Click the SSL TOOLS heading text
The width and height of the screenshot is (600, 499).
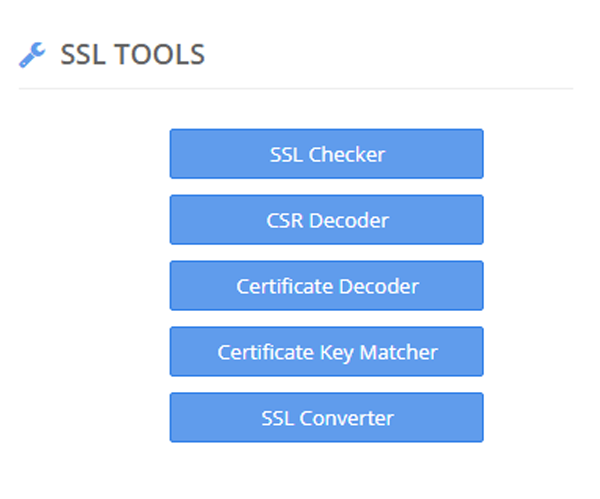pyautogui.click(x=132, y=55)
